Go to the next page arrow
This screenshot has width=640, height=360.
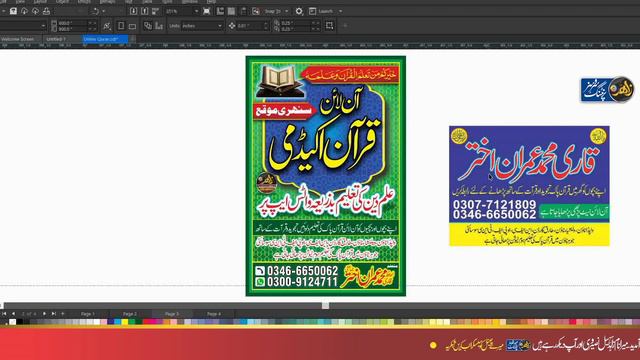pyautogui.click(x=44, y=313)
